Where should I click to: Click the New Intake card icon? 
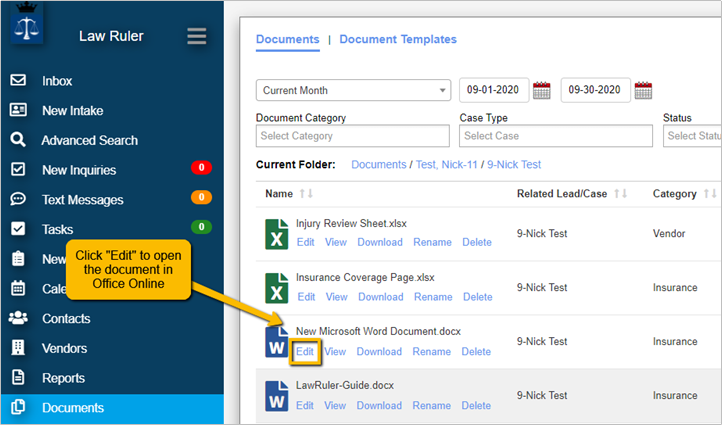tap(18, 110)
